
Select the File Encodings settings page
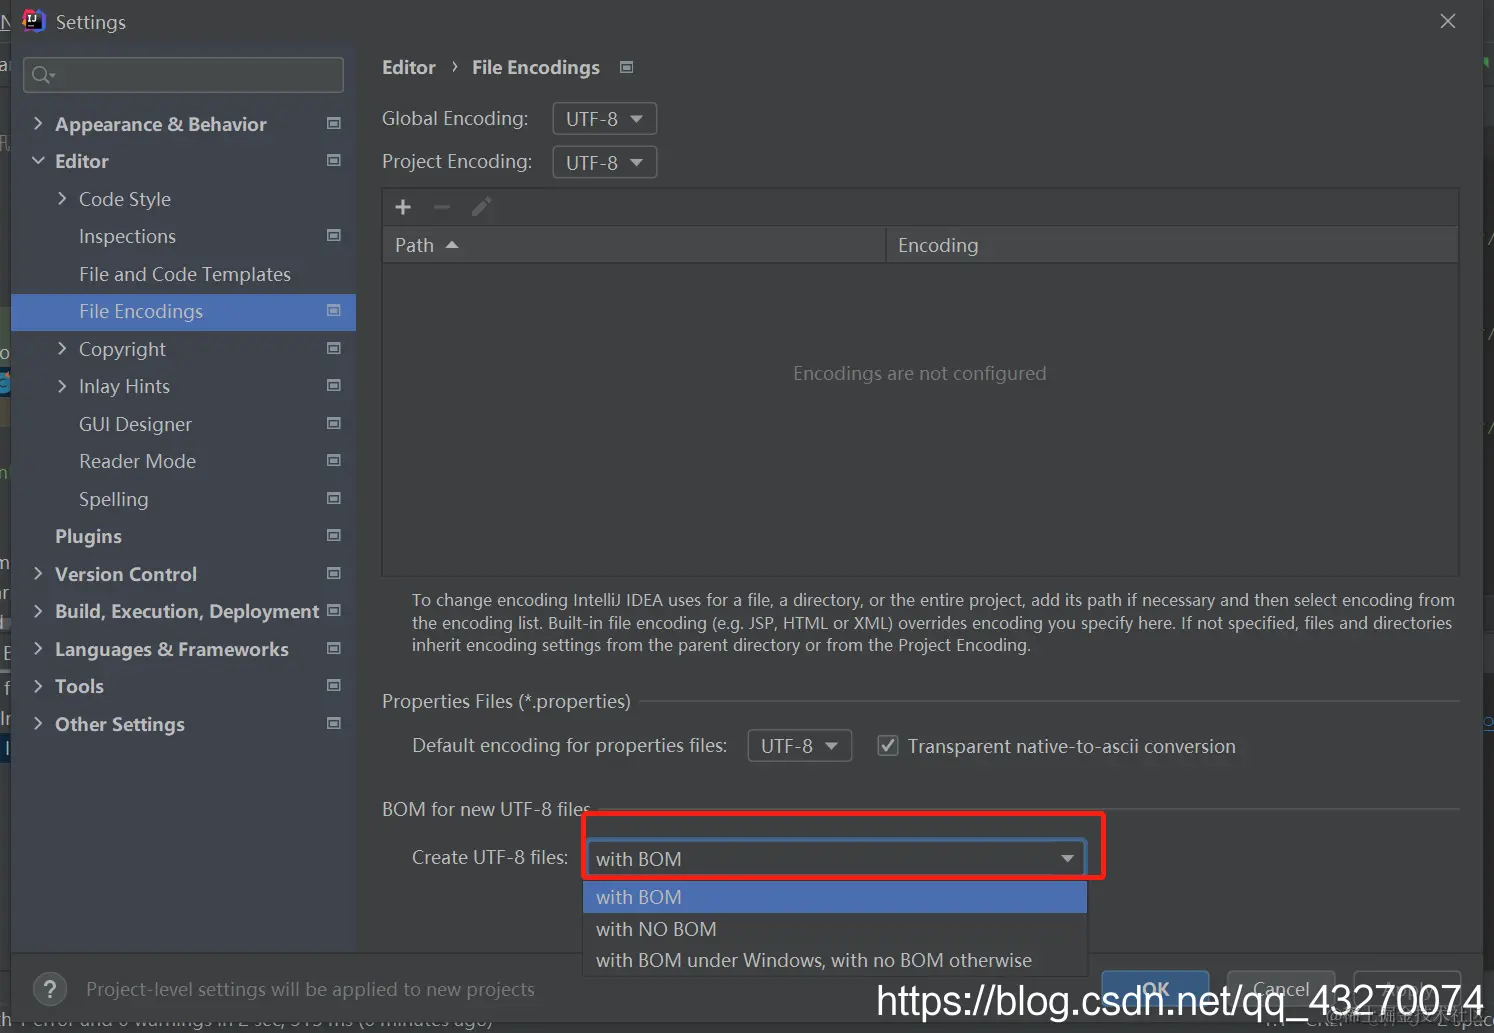click(184, 311)
